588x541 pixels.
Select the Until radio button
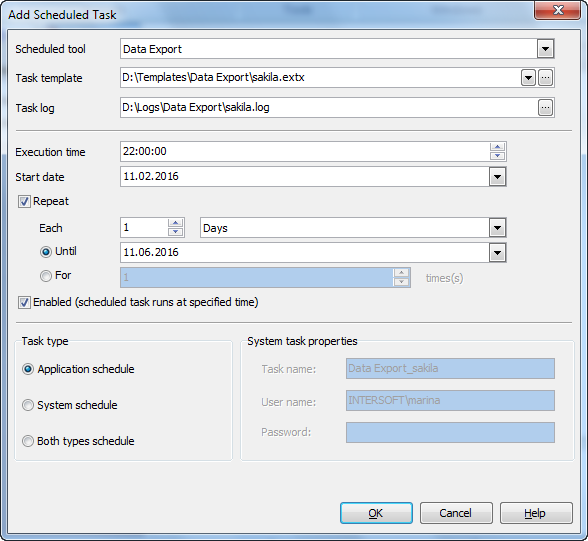click(46, 252)
